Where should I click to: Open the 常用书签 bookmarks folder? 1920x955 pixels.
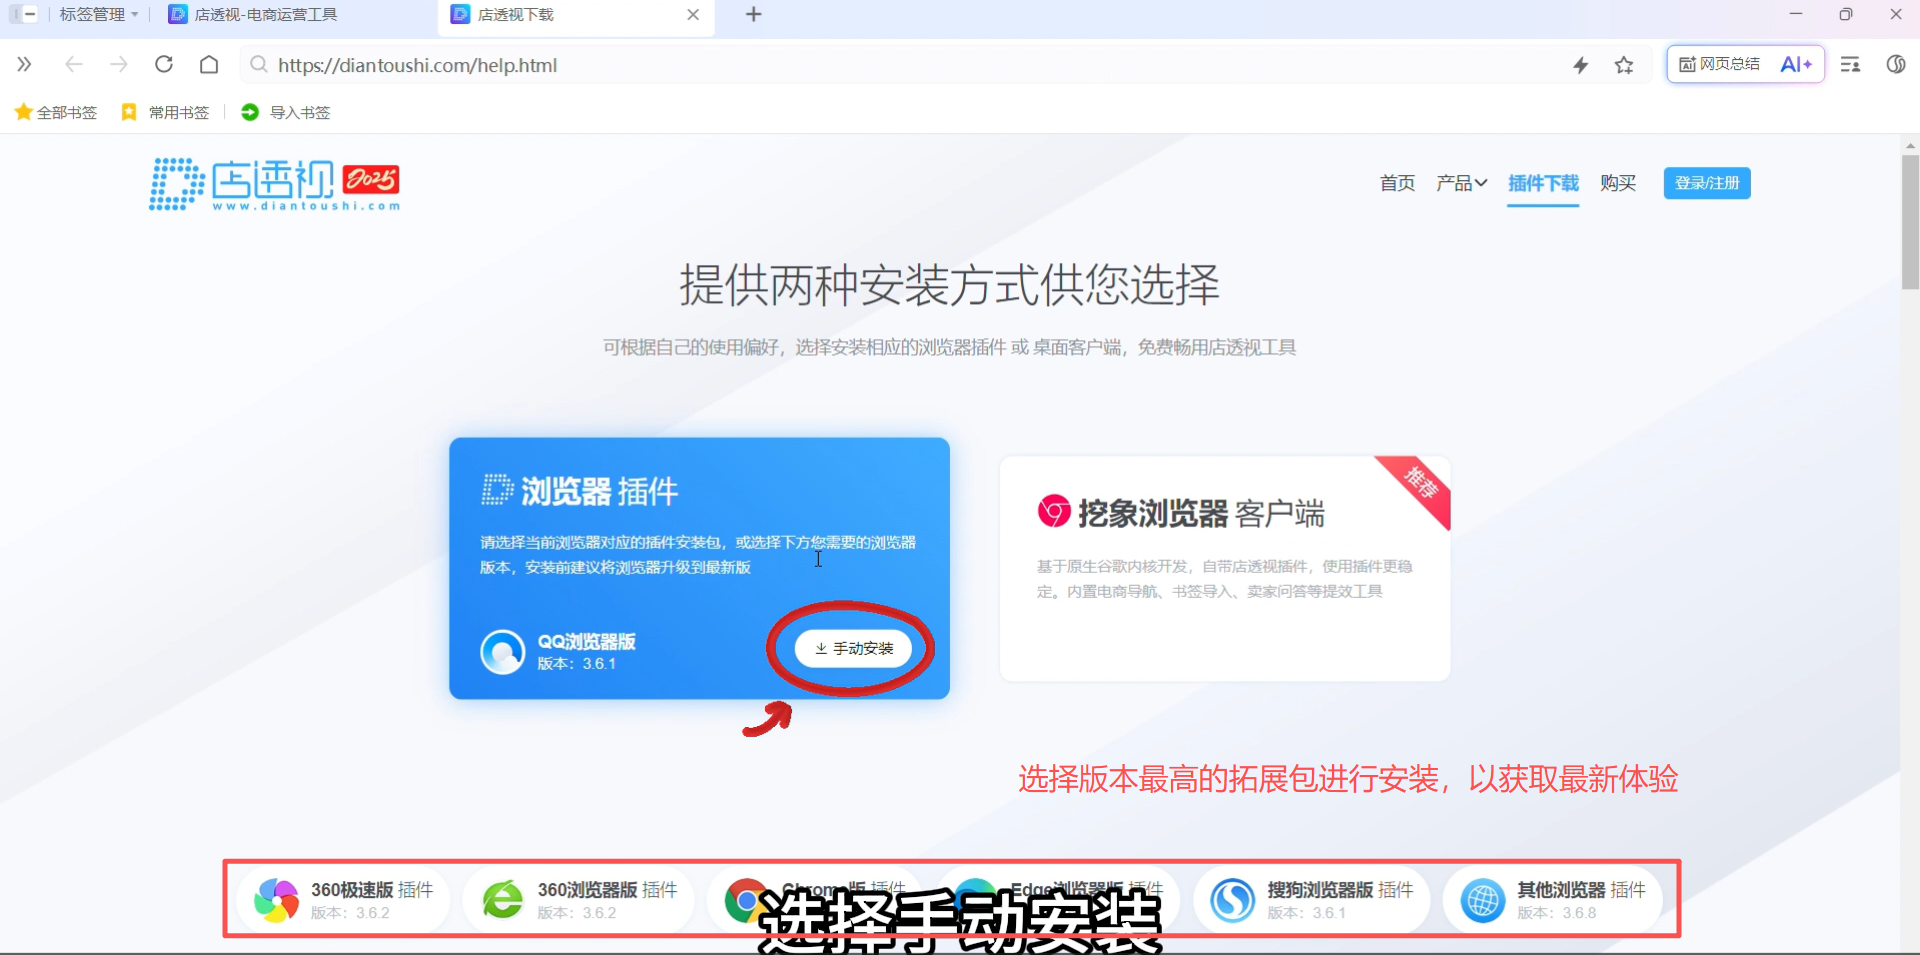click(165, 112)
